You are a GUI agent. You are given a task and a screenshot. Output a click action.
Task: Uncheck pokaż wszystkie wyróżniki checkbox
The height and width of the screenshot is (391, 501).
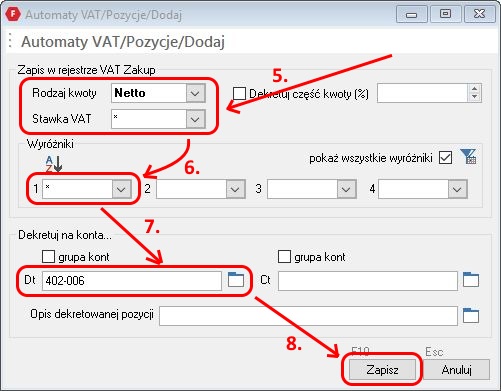tap(446, 158)
